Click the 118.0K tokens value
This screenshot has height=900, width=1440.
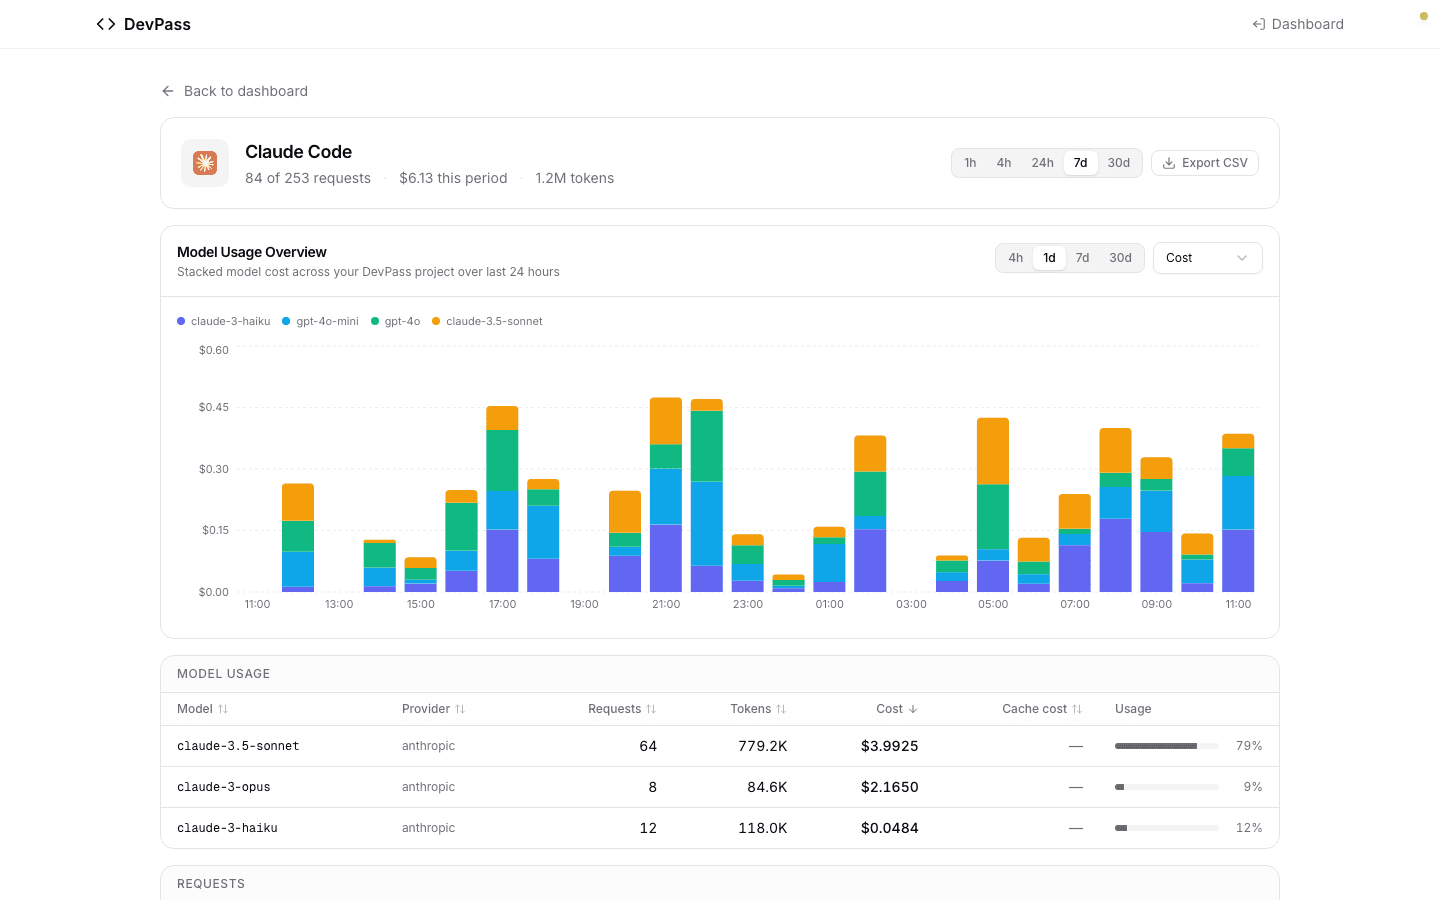[763, 828]
